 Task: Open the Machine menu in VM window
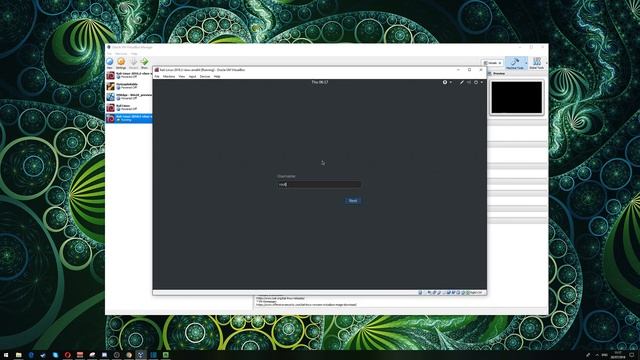[169, 76]
